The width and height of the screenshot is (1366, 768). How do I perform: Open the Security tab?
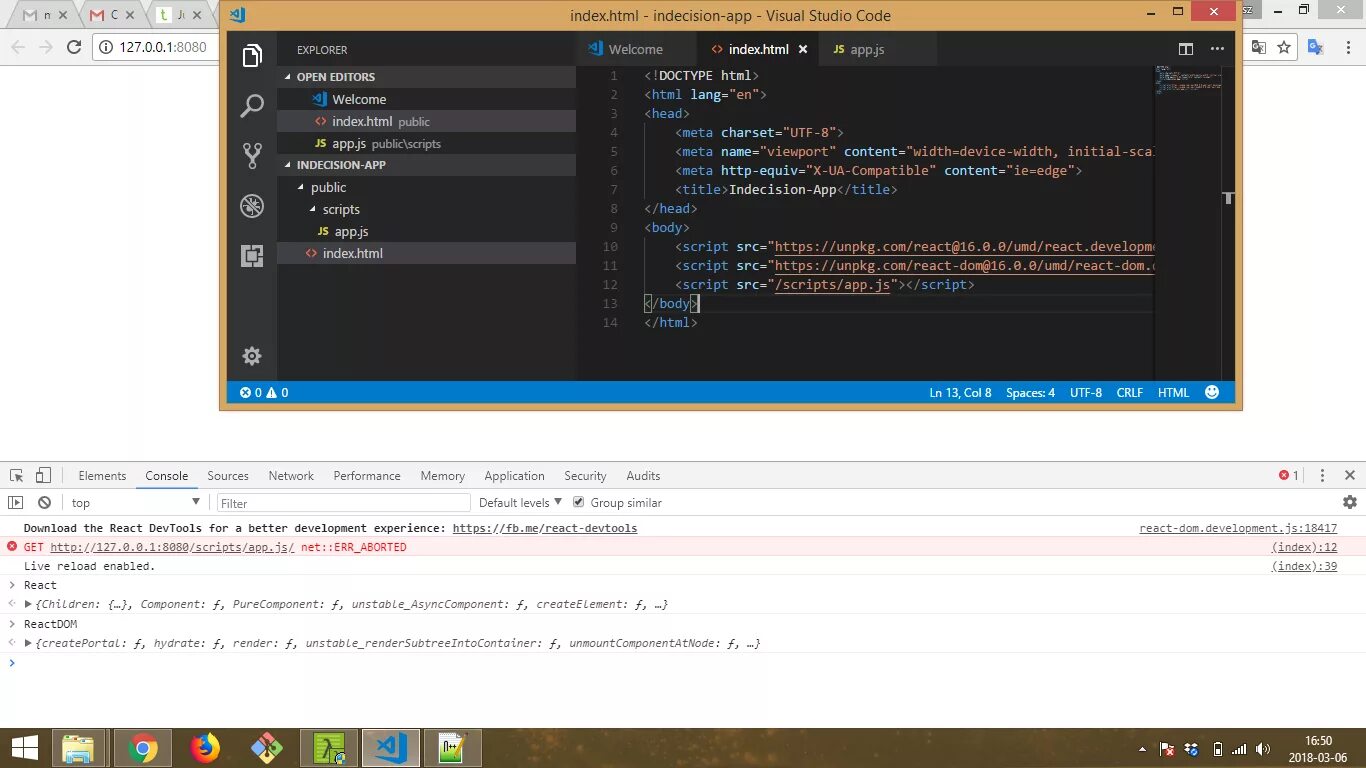coord(585,475)
